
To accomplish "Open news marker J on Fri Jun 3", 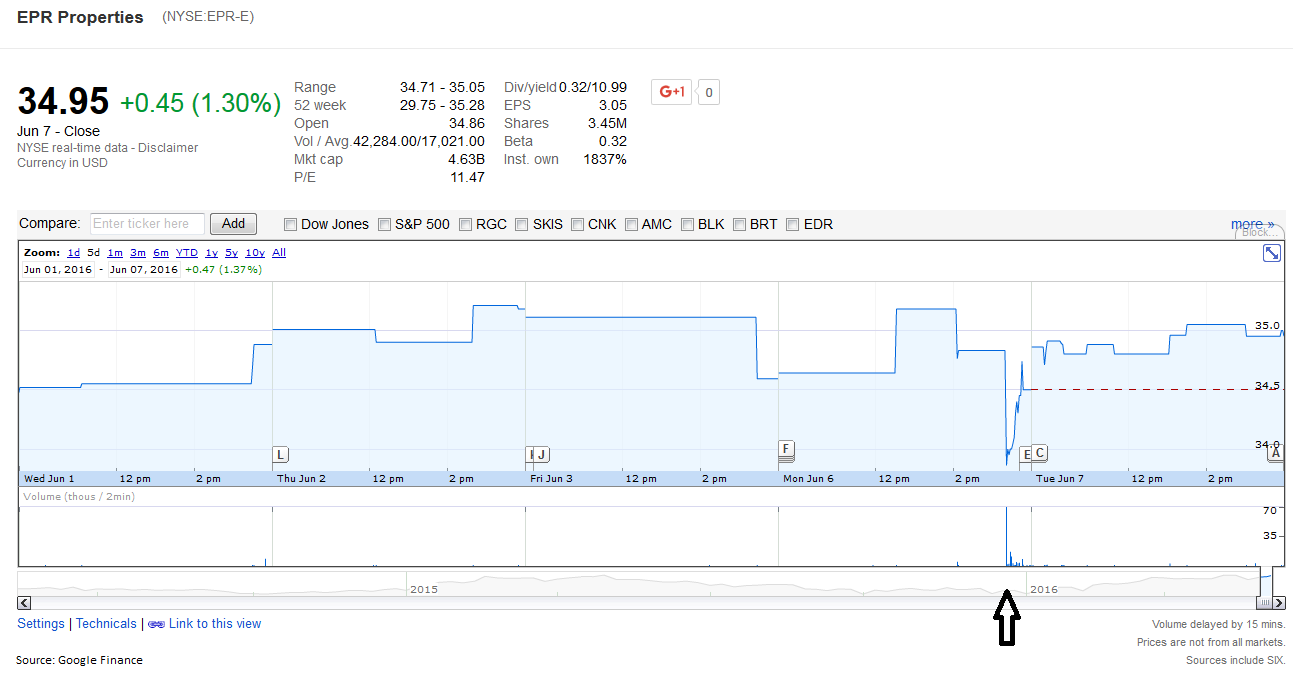I will coord(541,455).
